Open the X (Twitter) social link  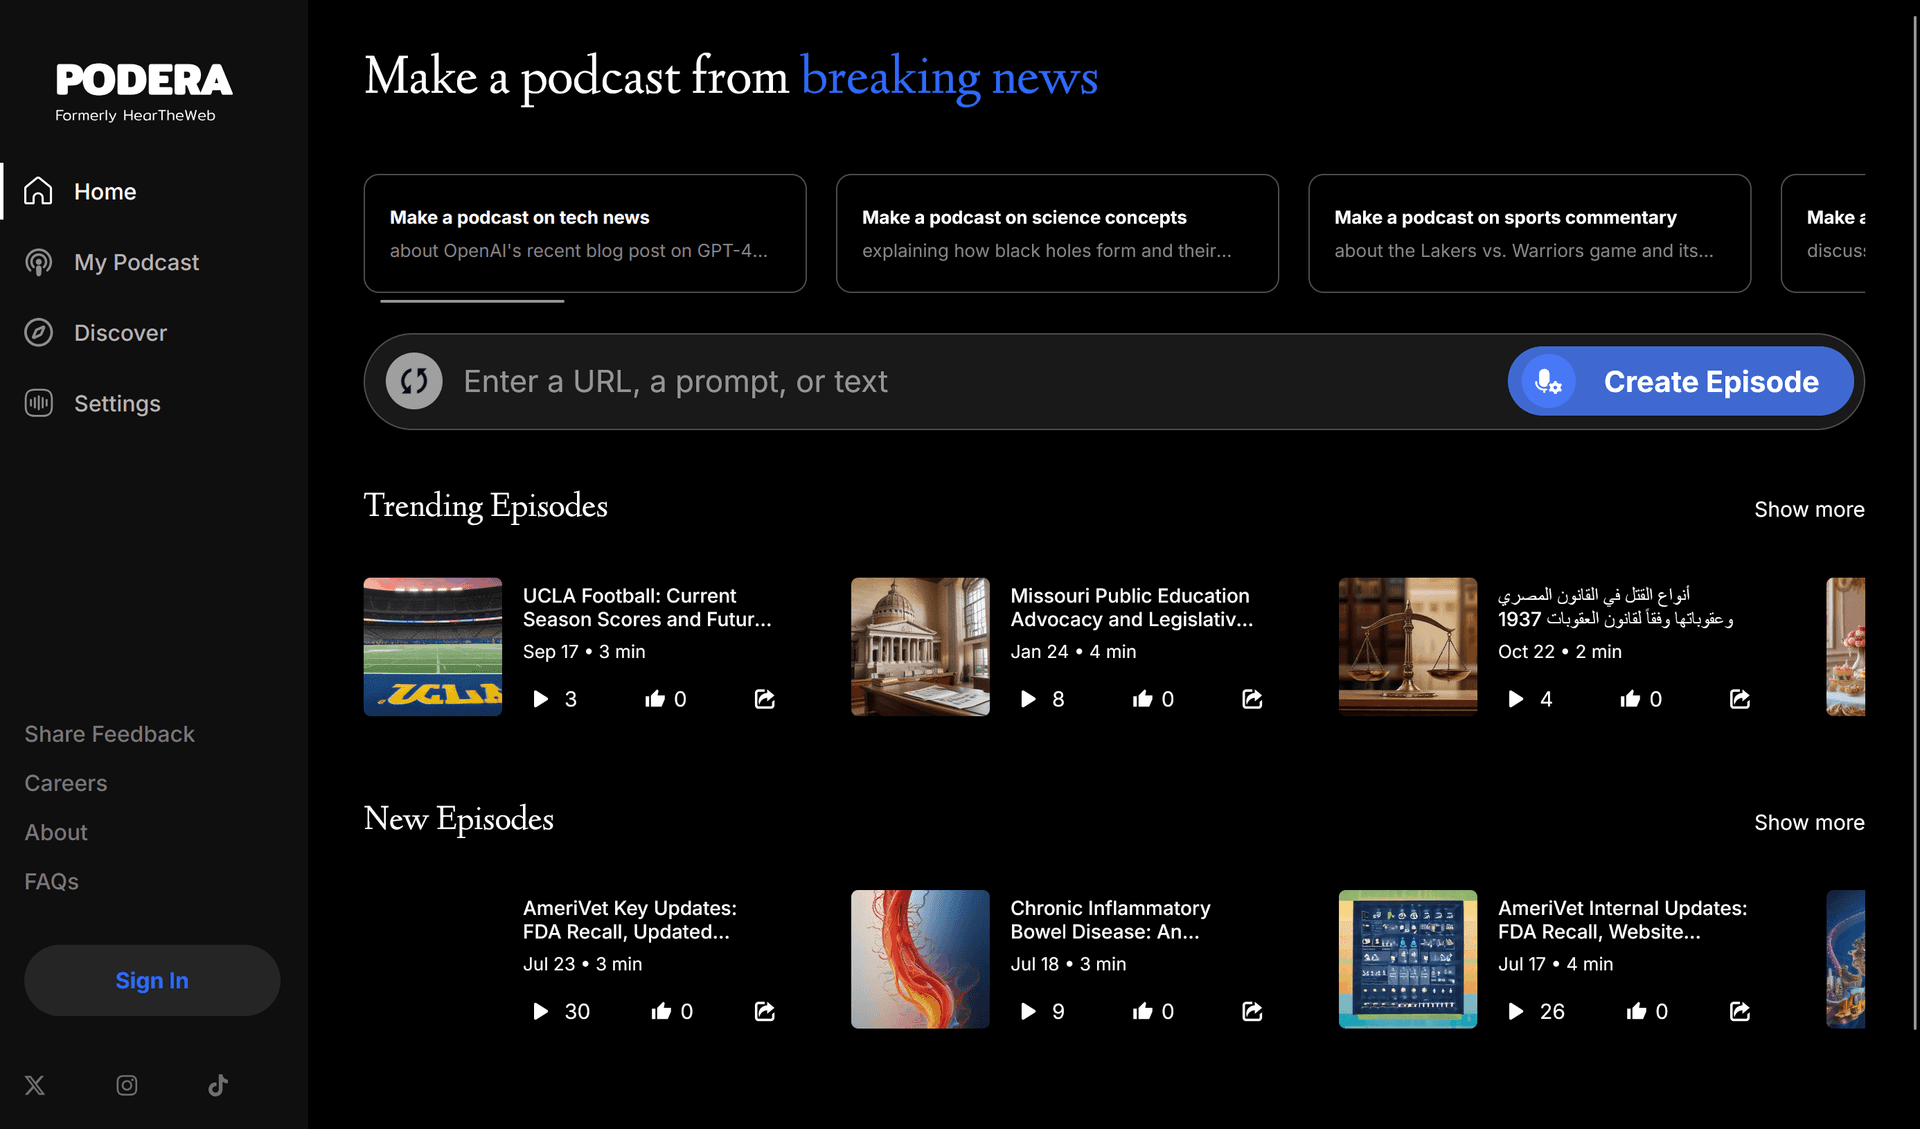[x=35, y=1086]
